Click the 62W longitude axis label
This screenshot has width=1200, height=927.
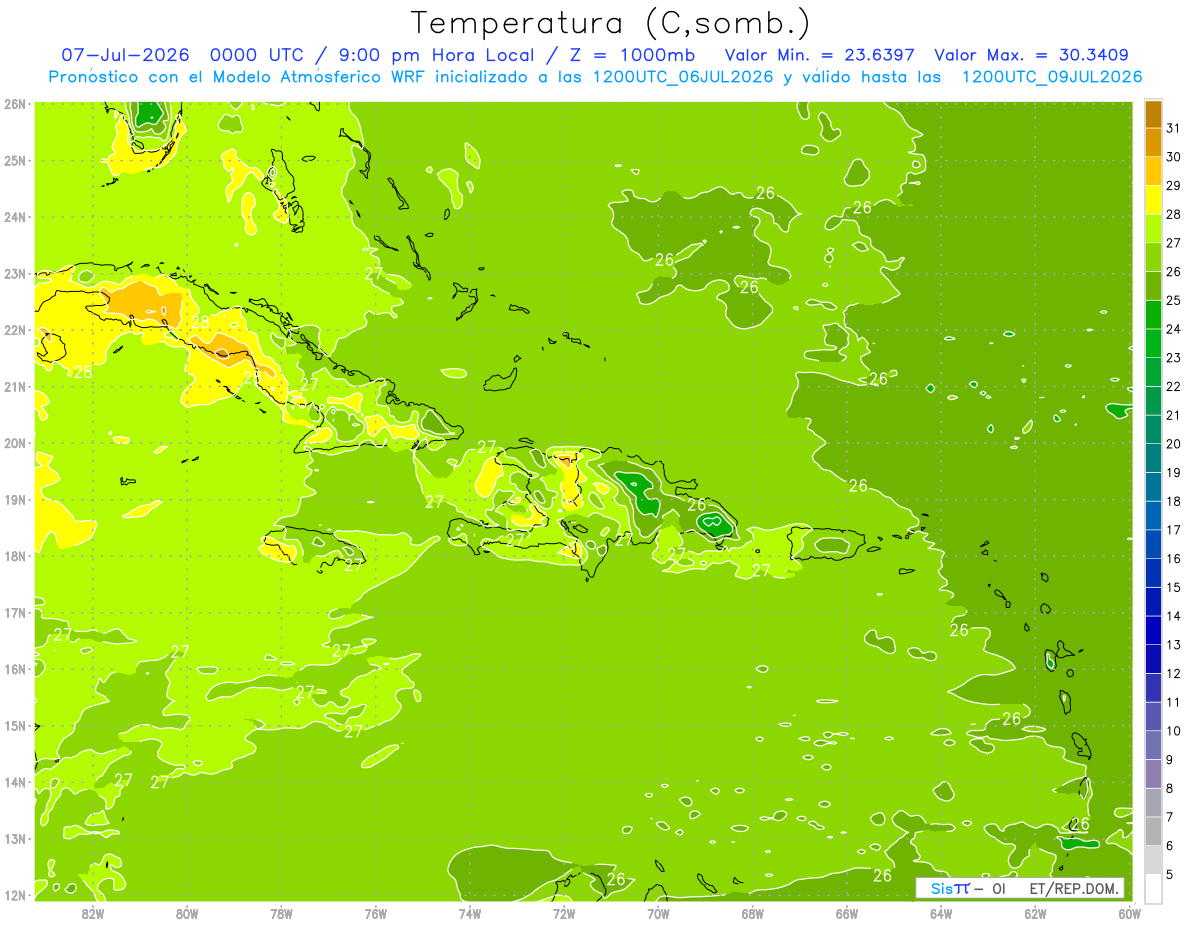pyautogui.click(x=1035, y=914)
